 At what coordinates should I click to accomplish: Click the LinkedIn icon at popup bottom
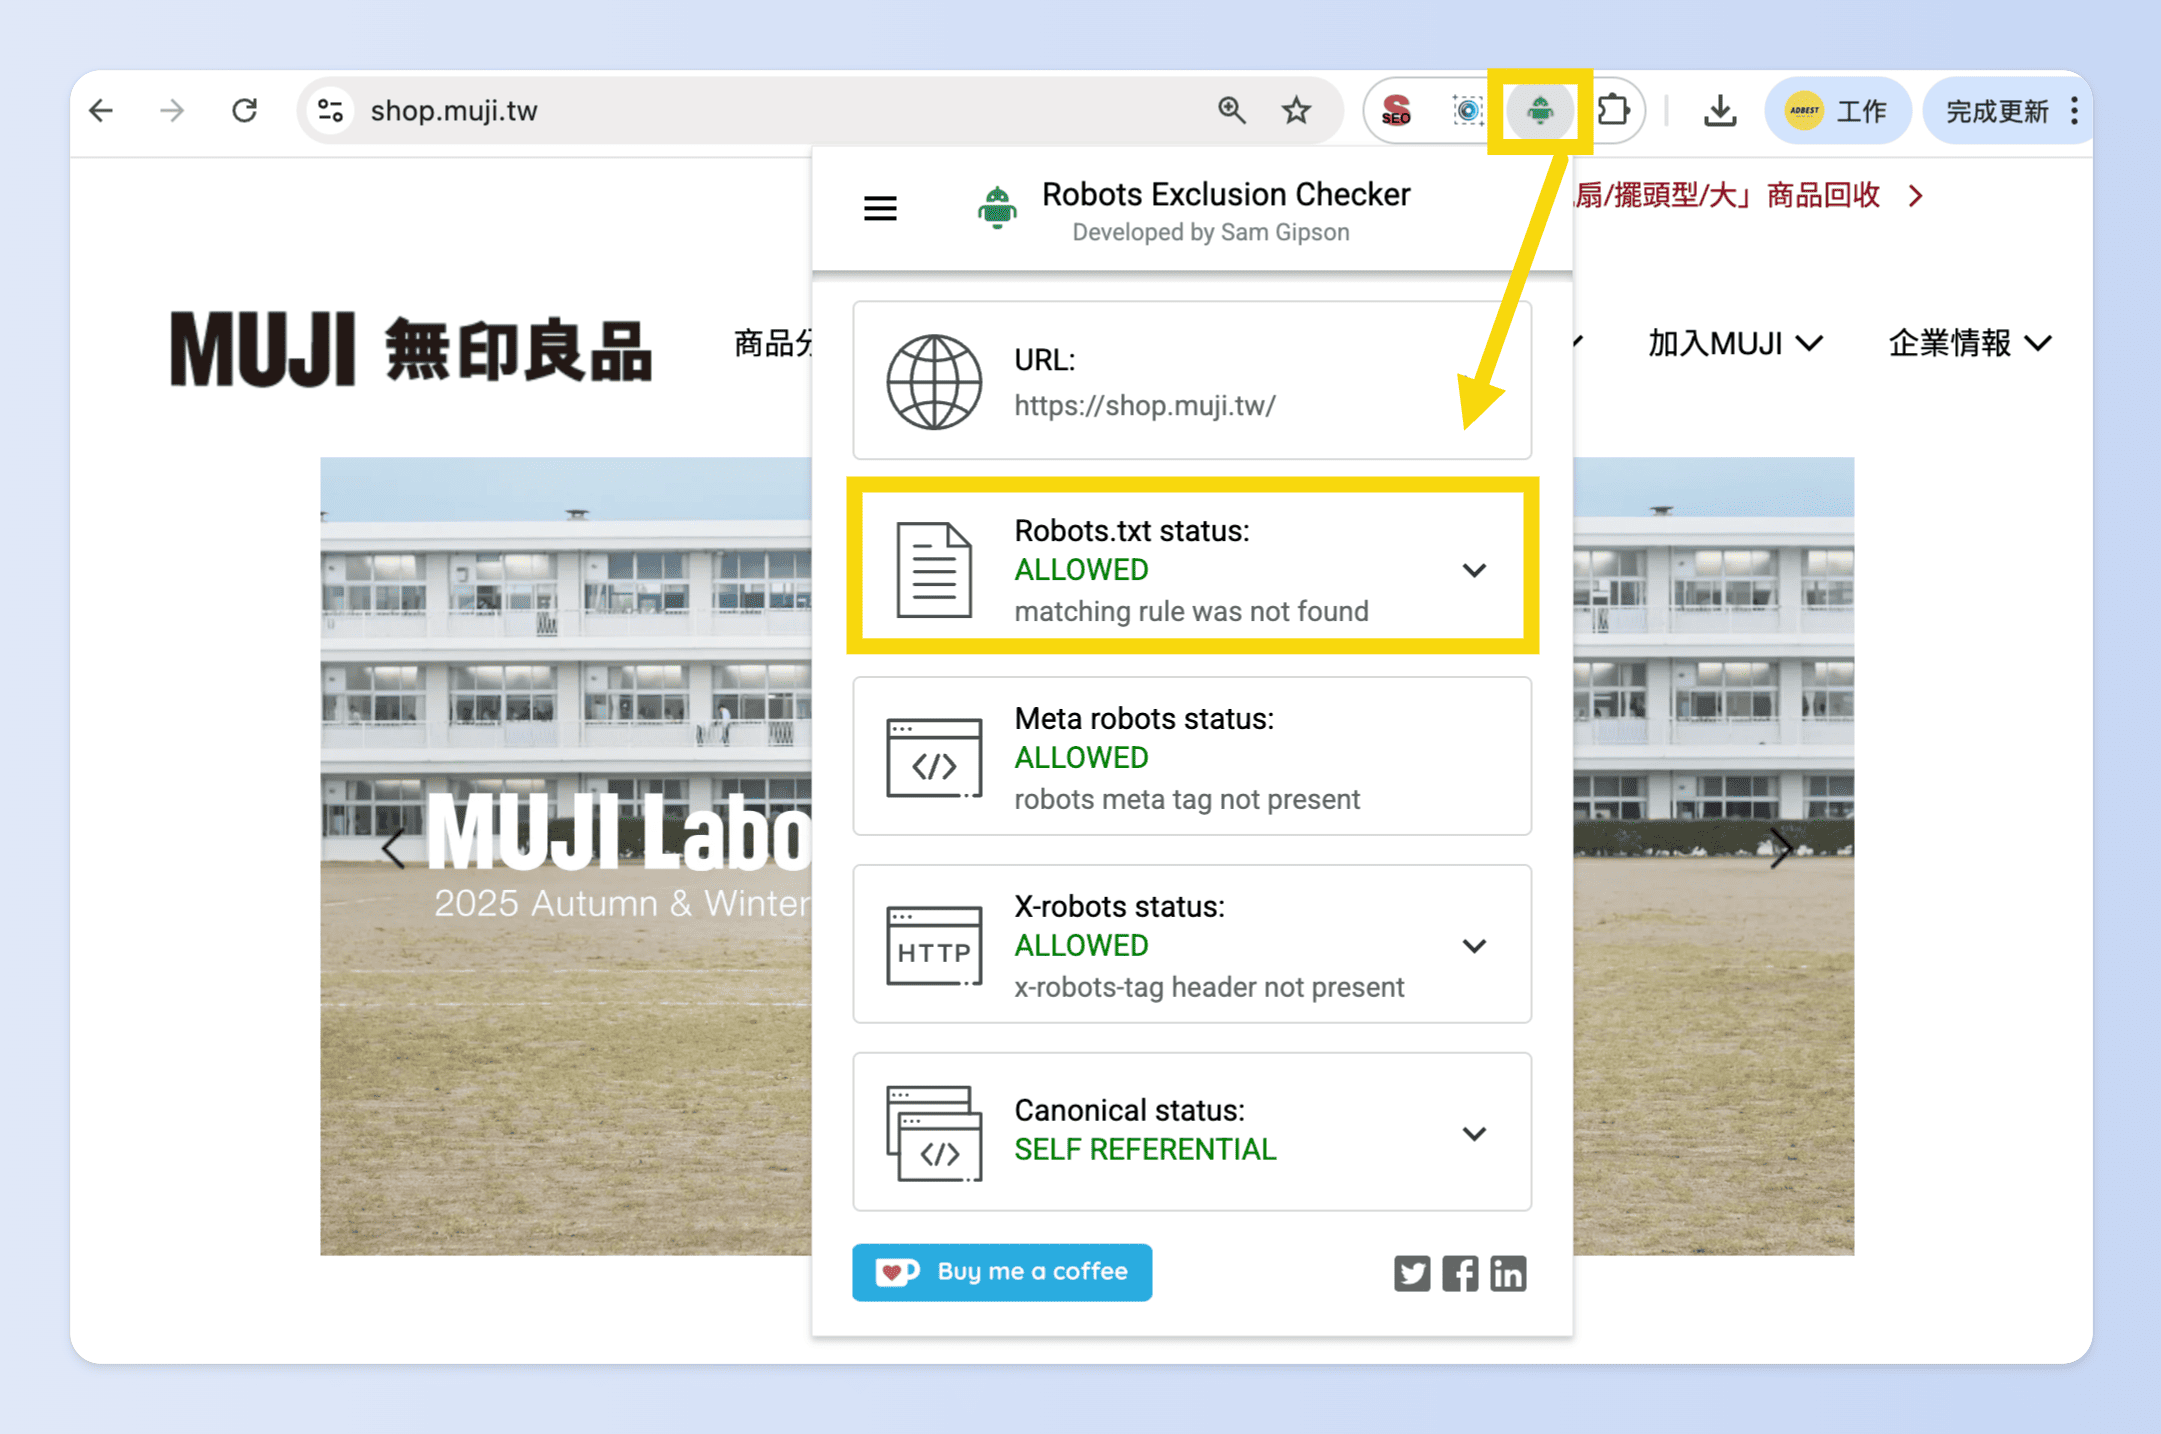(x=1508, y=1272)
